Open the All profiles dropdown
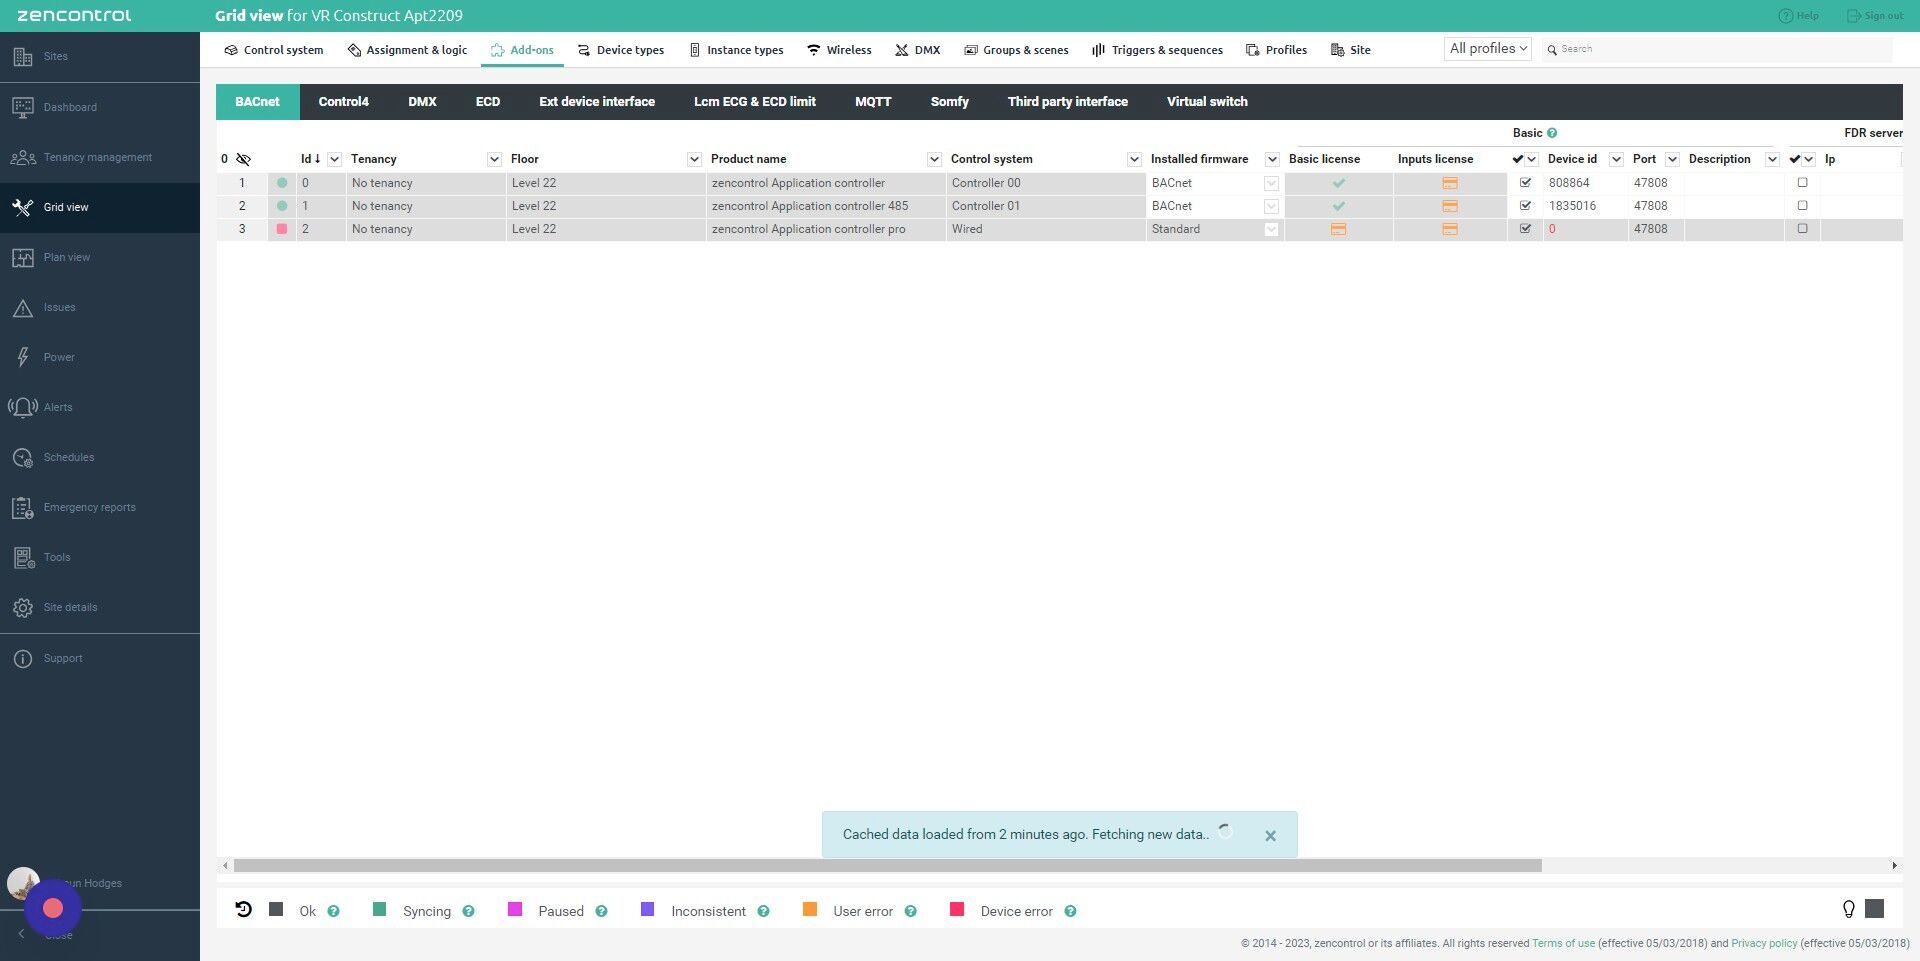This screenshot has width=1920, height=961. [1487, 49]
